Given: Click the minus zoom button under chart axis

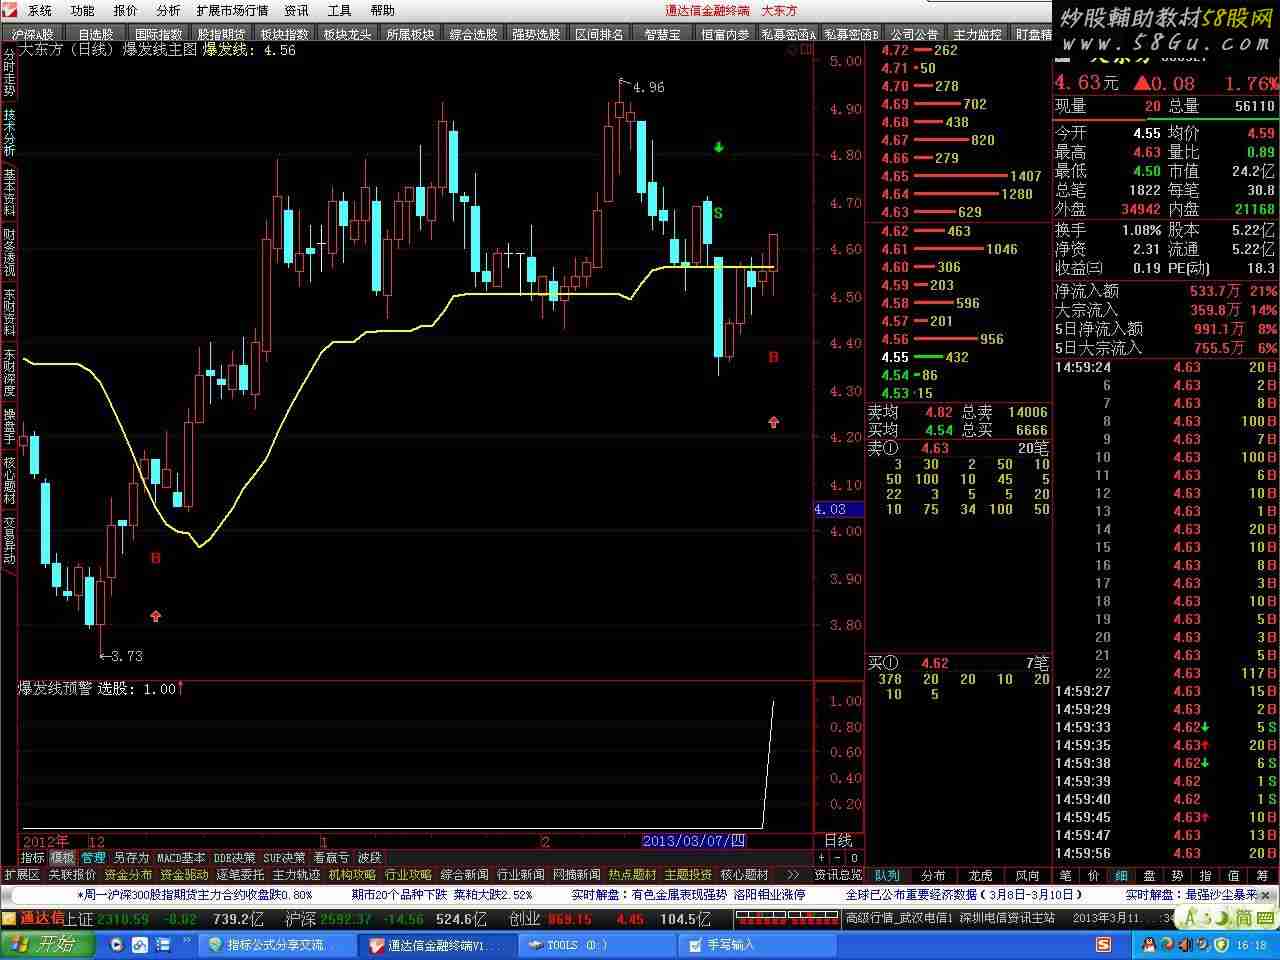Looking at the screenshot, I should point(838,858).
